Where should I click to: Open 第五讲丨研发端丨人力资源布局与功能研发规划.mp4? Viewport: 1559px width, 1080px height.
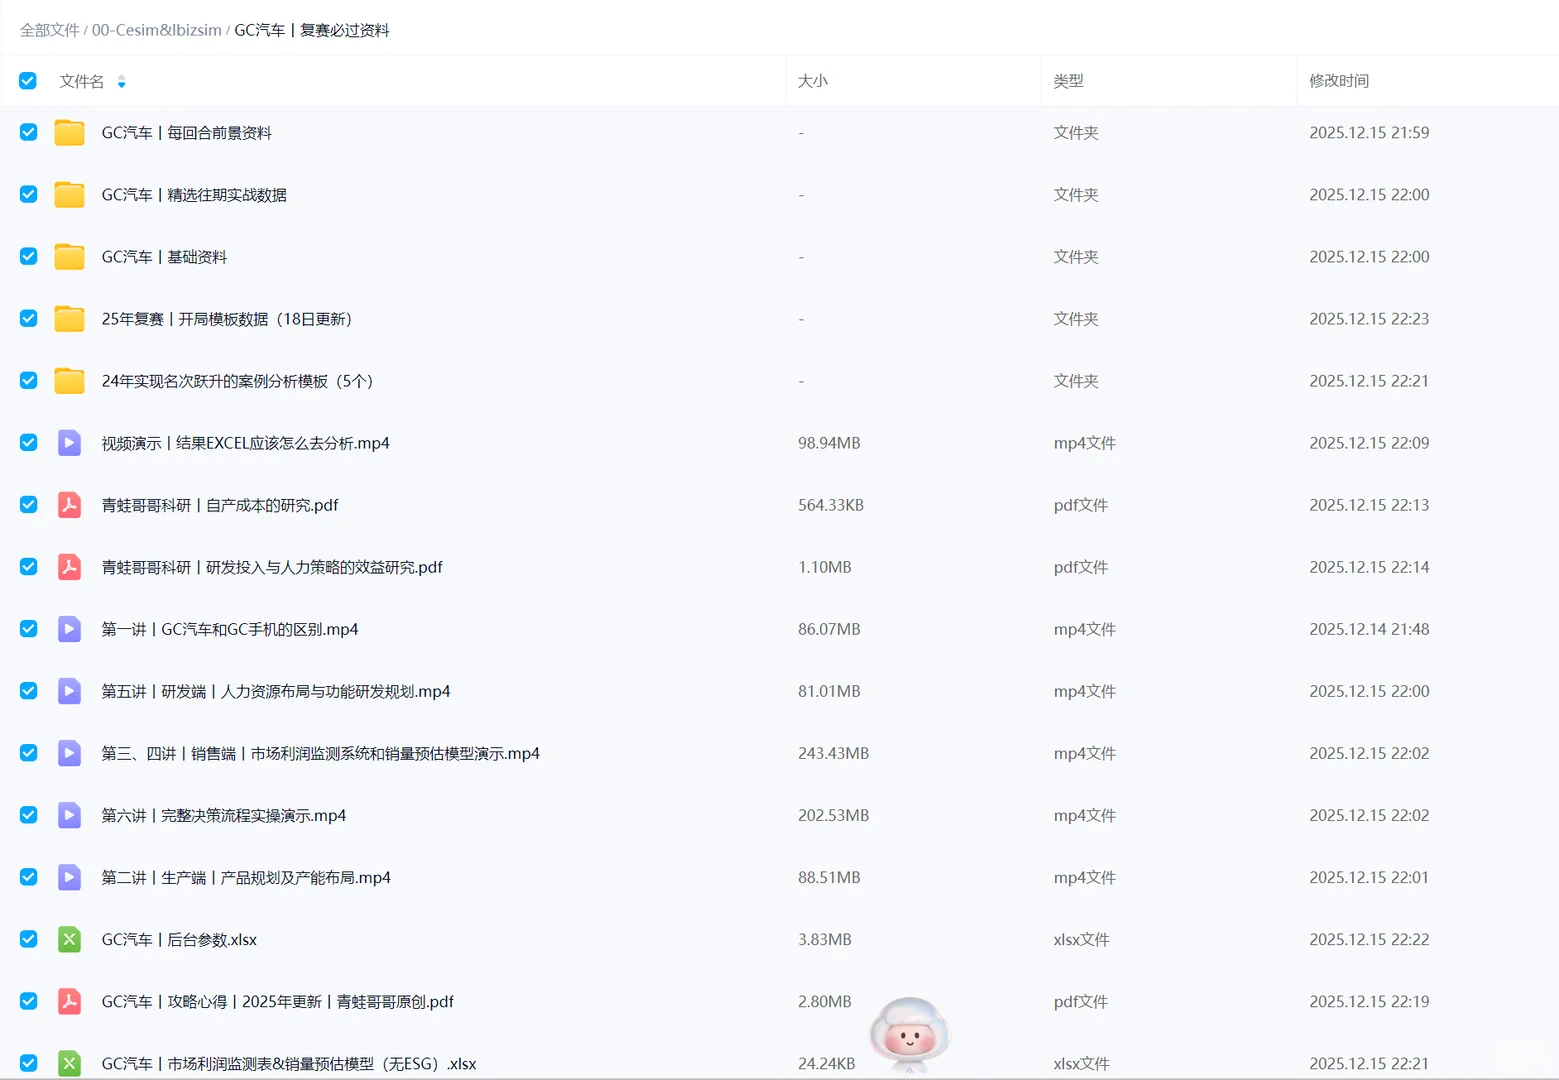276,691
